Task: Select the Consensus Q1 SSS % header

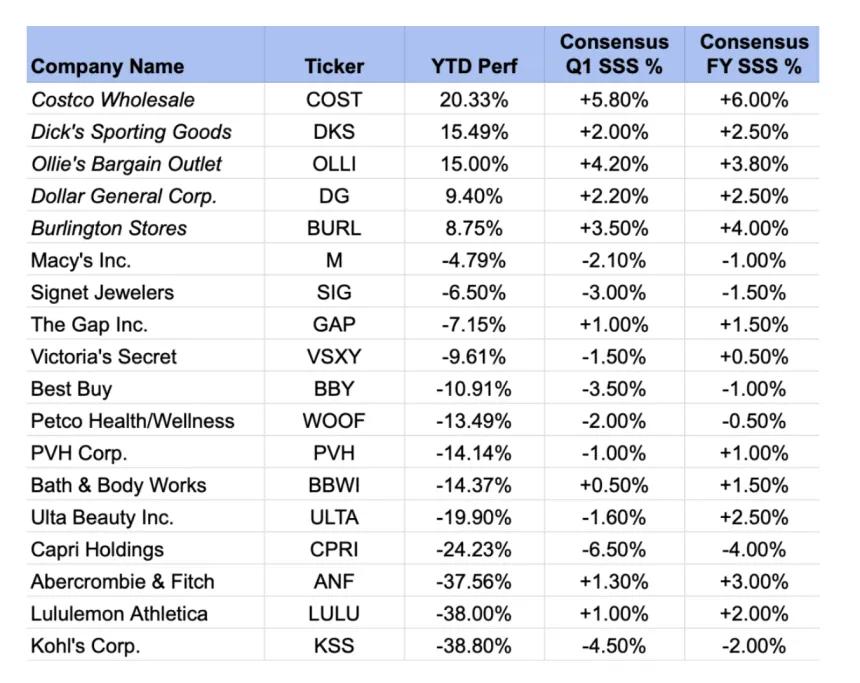Action: (x=614, y=55)
